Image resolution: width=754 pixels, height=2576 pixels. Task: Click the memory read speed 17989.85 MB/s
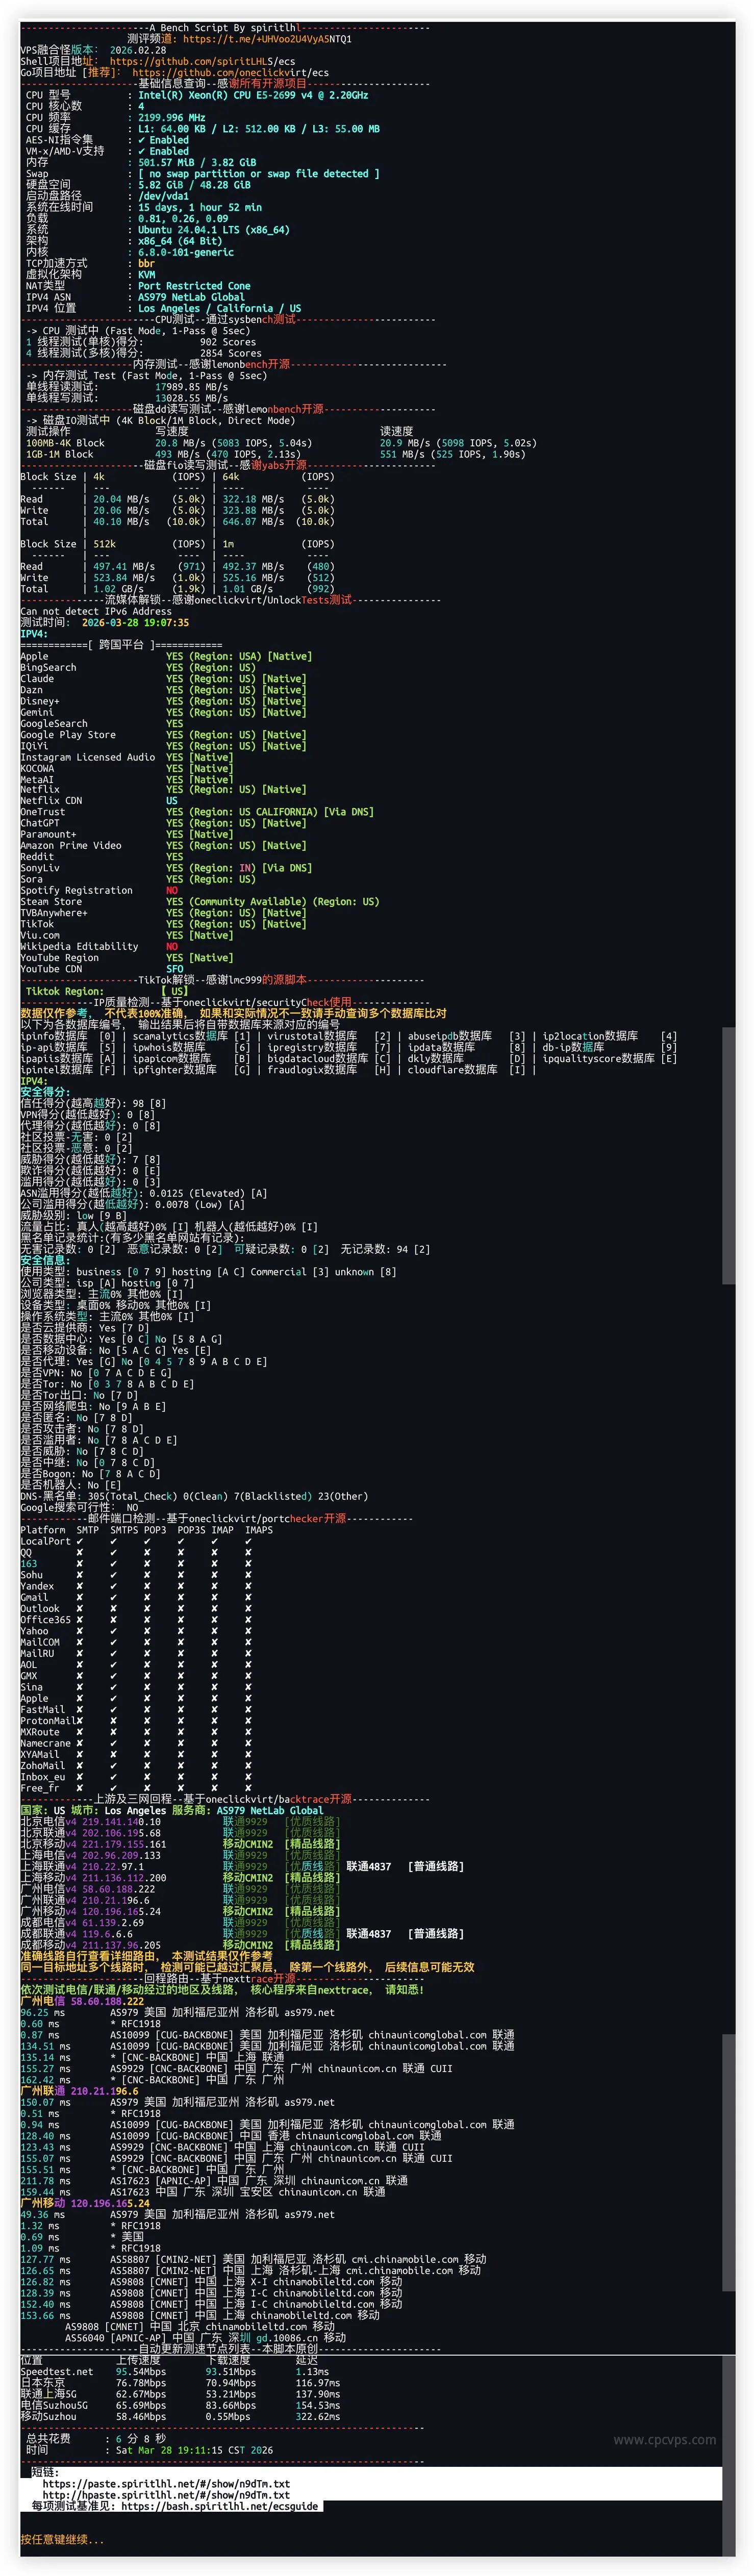click(191, 386)
